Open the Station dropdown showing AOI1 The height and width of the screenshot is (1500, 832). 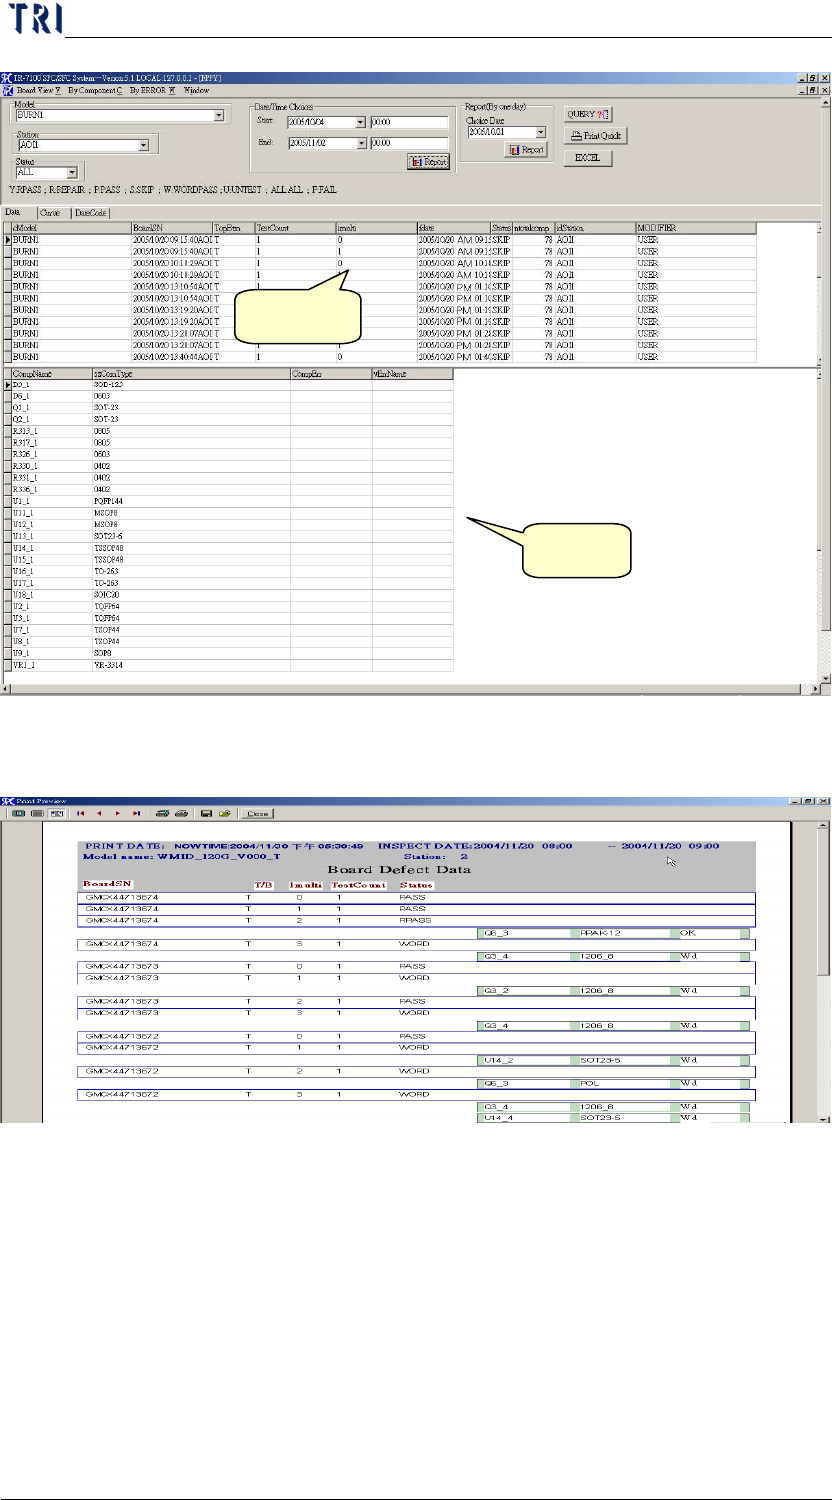[144, 145]
